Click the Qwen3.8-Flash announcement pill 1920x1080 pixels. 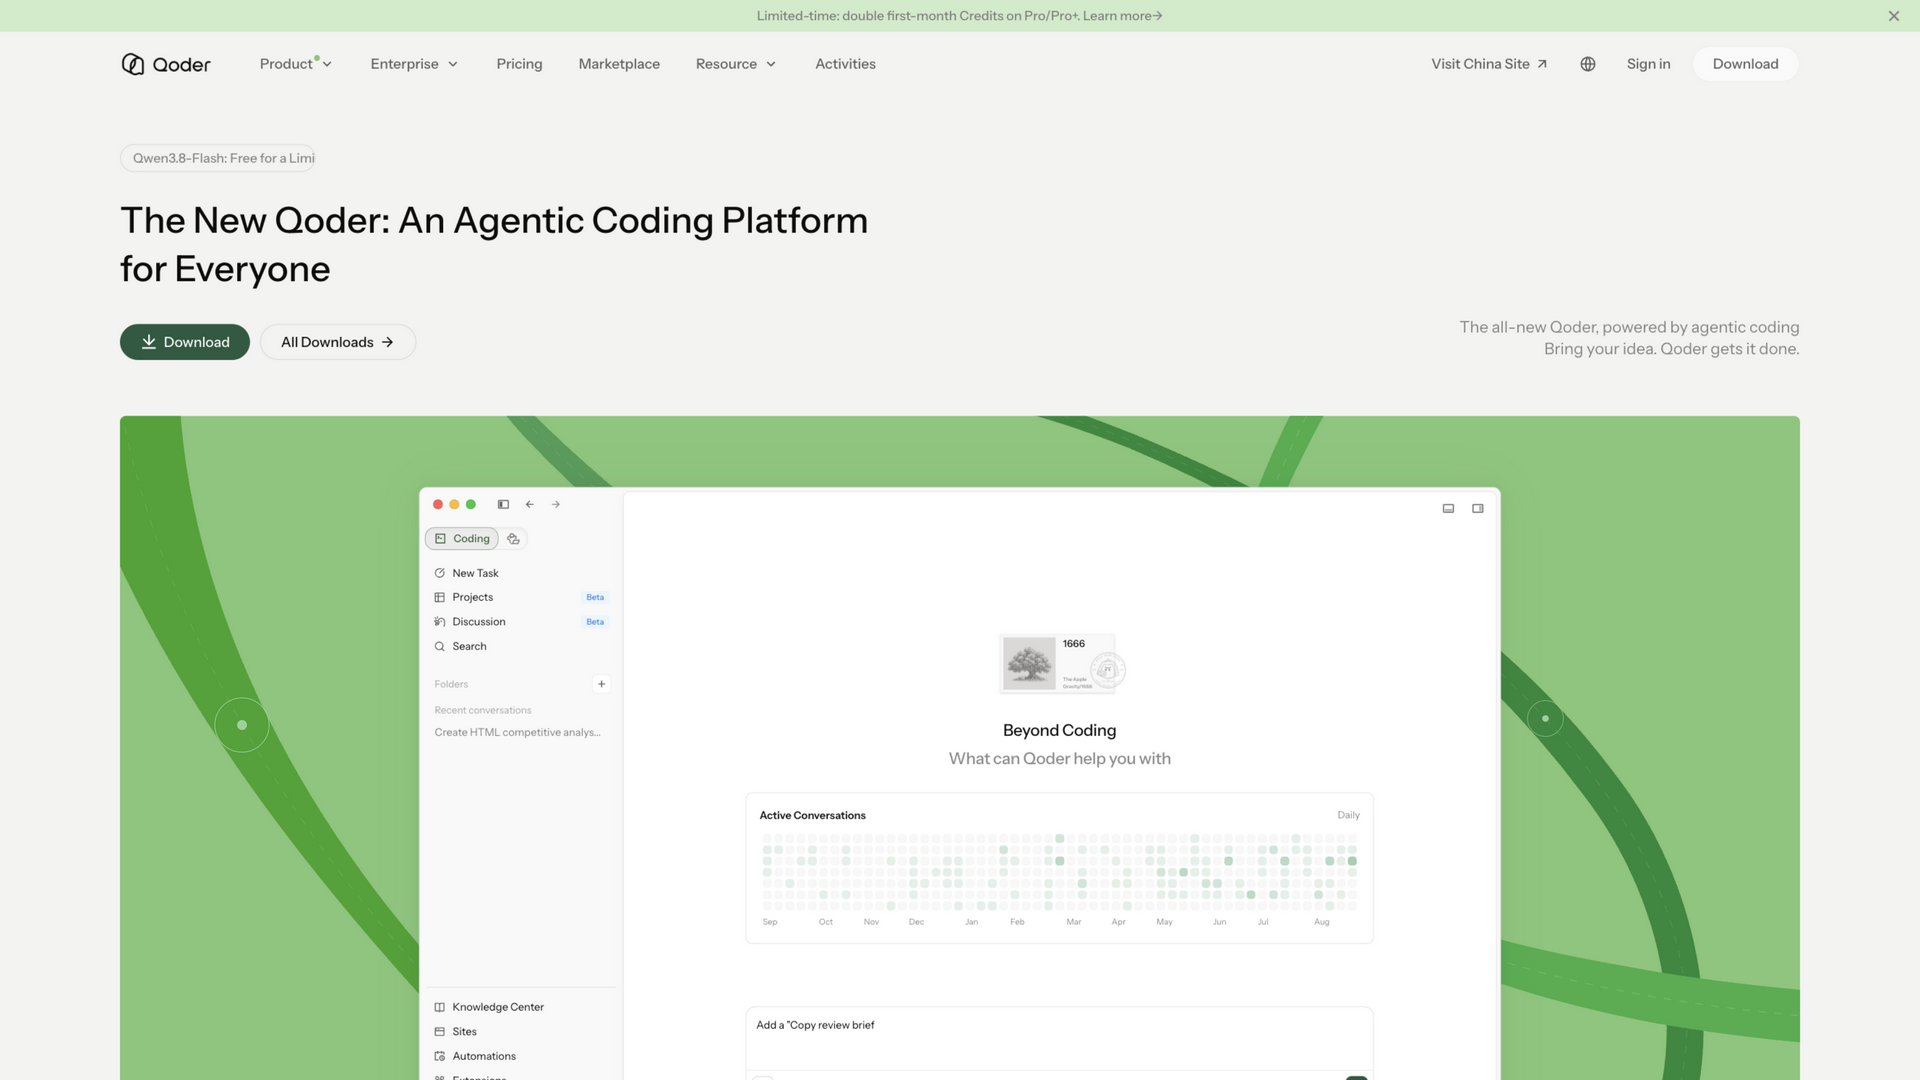coord(218,158)
